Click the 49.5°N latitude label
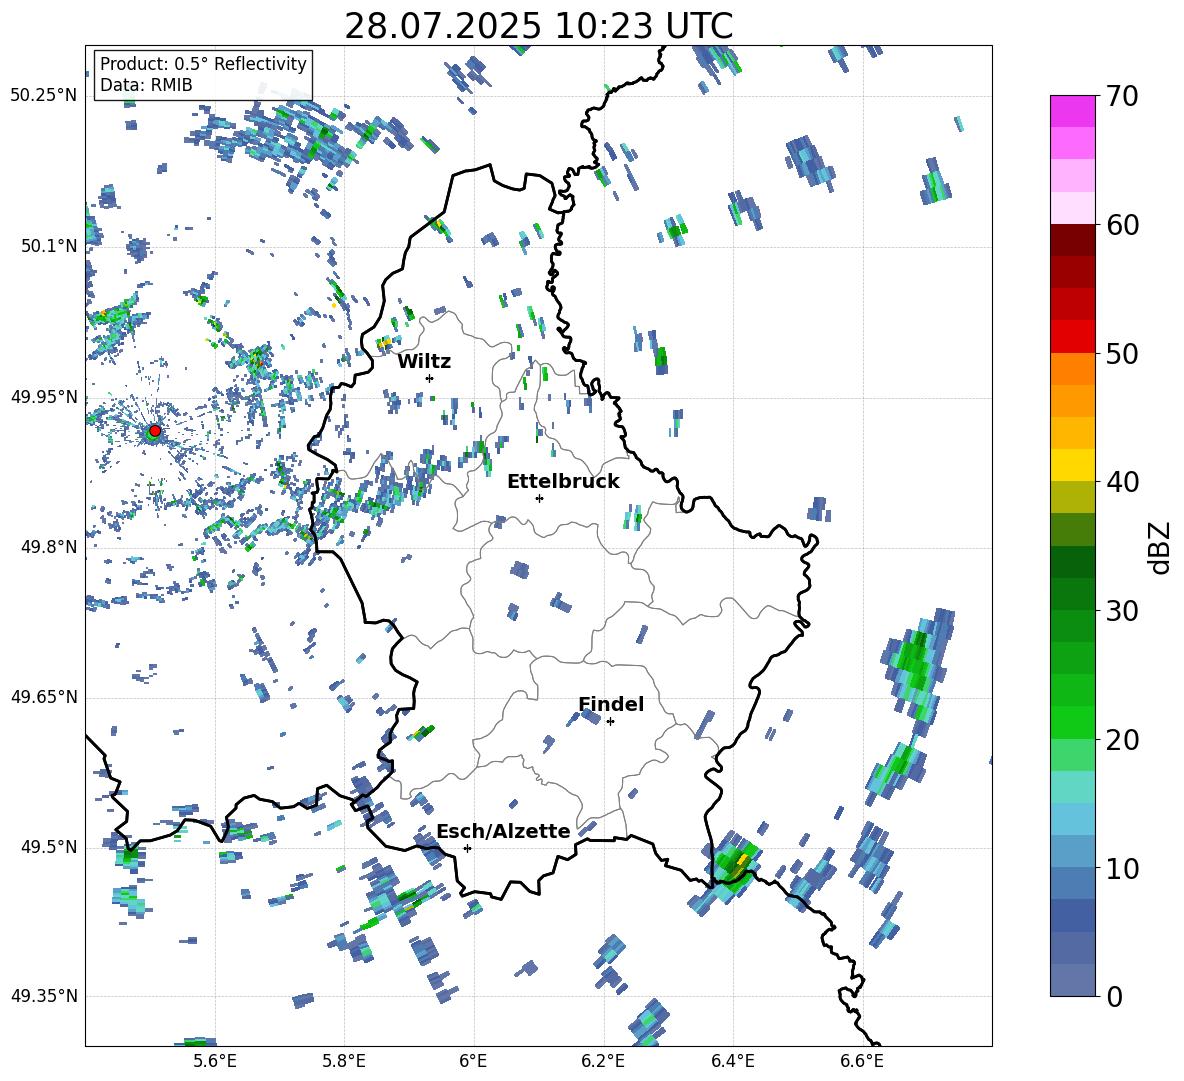This screenshot has height=1081, width=1184. click(x=49, y=847)
